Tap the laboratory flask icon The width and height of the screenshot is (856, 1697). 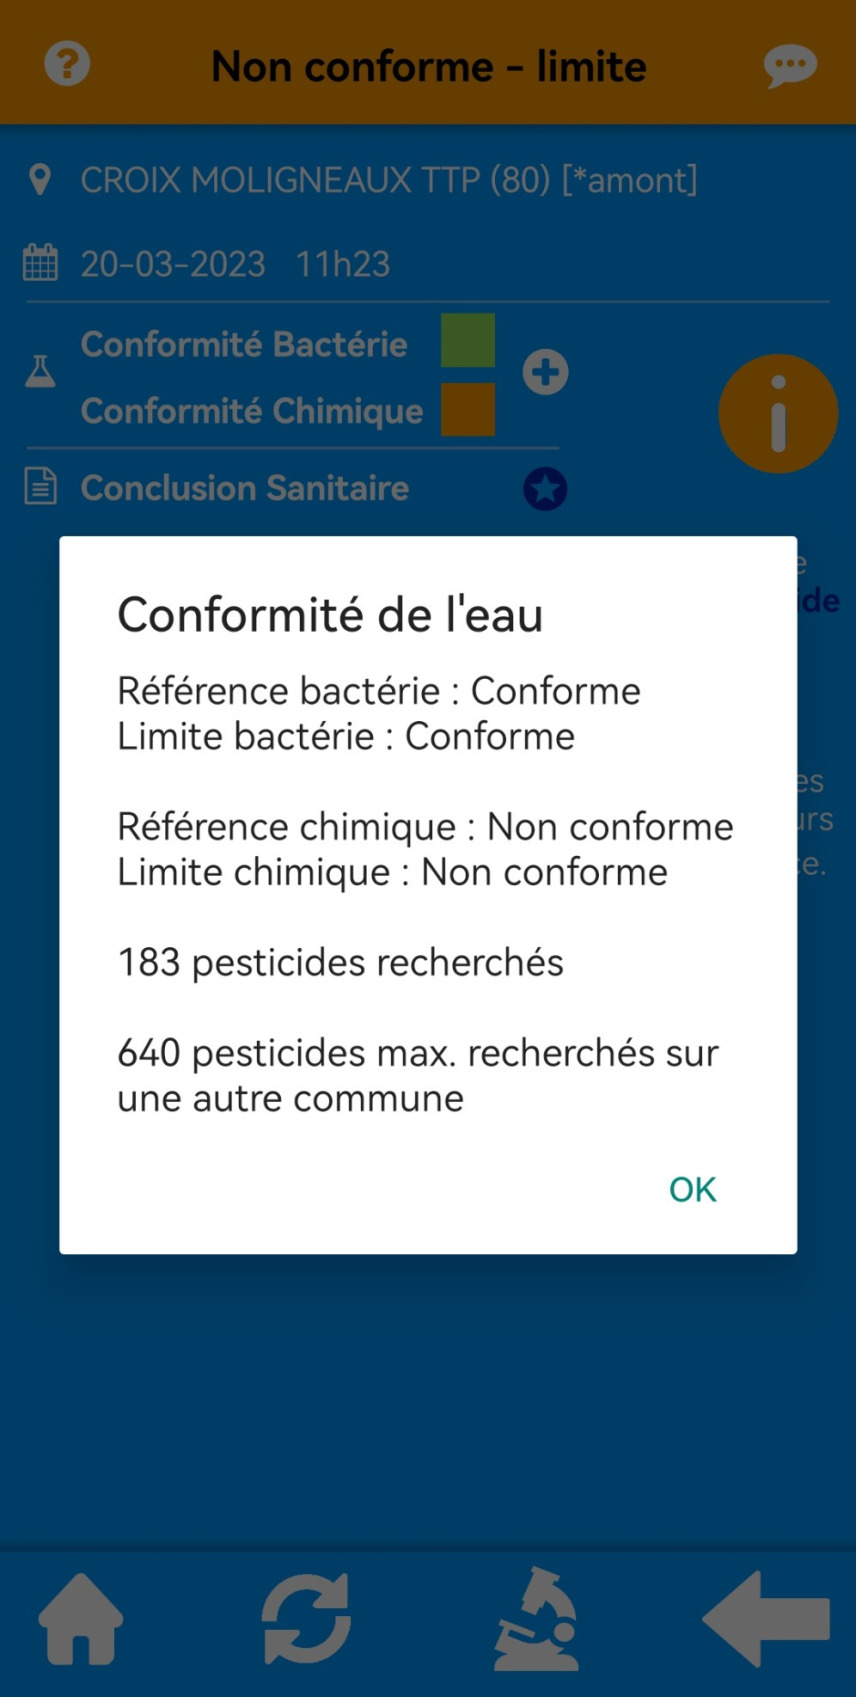(40, 372)
